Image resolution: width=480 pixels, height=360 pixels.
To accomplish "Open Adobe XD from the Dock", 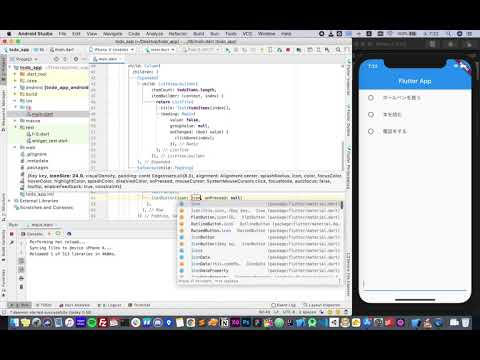I will coord(235,322).
